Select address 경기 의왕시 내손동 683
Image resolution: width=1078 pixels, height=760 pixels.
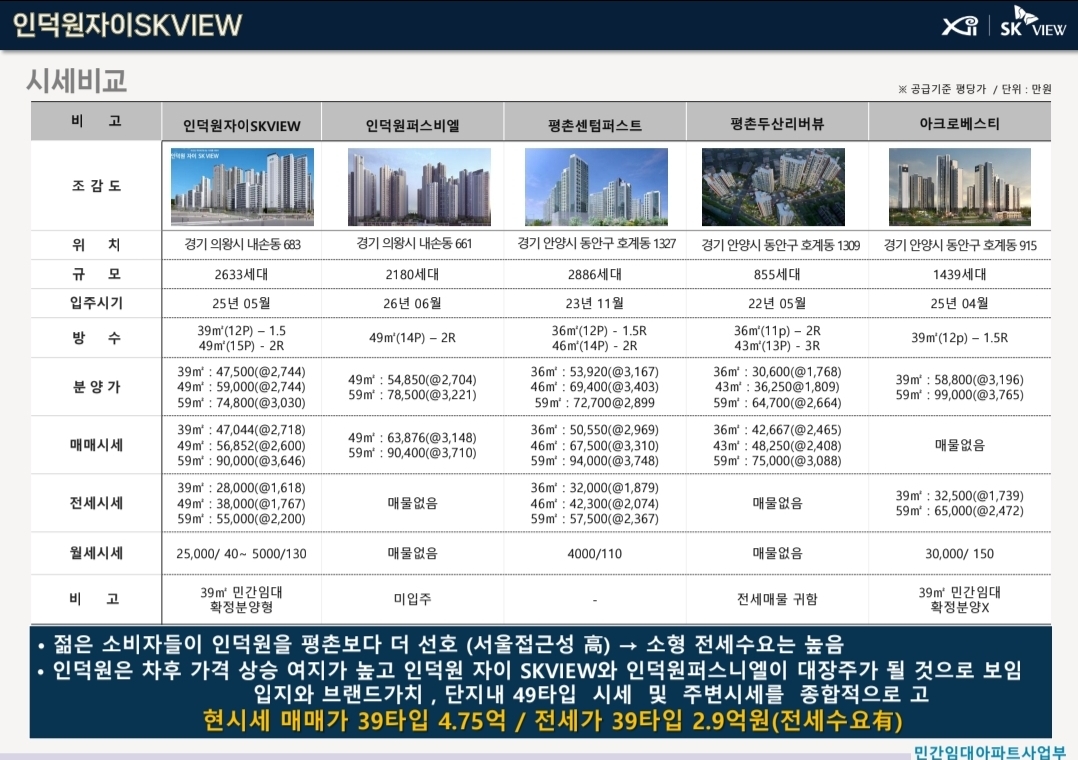(x=242, y=244)
